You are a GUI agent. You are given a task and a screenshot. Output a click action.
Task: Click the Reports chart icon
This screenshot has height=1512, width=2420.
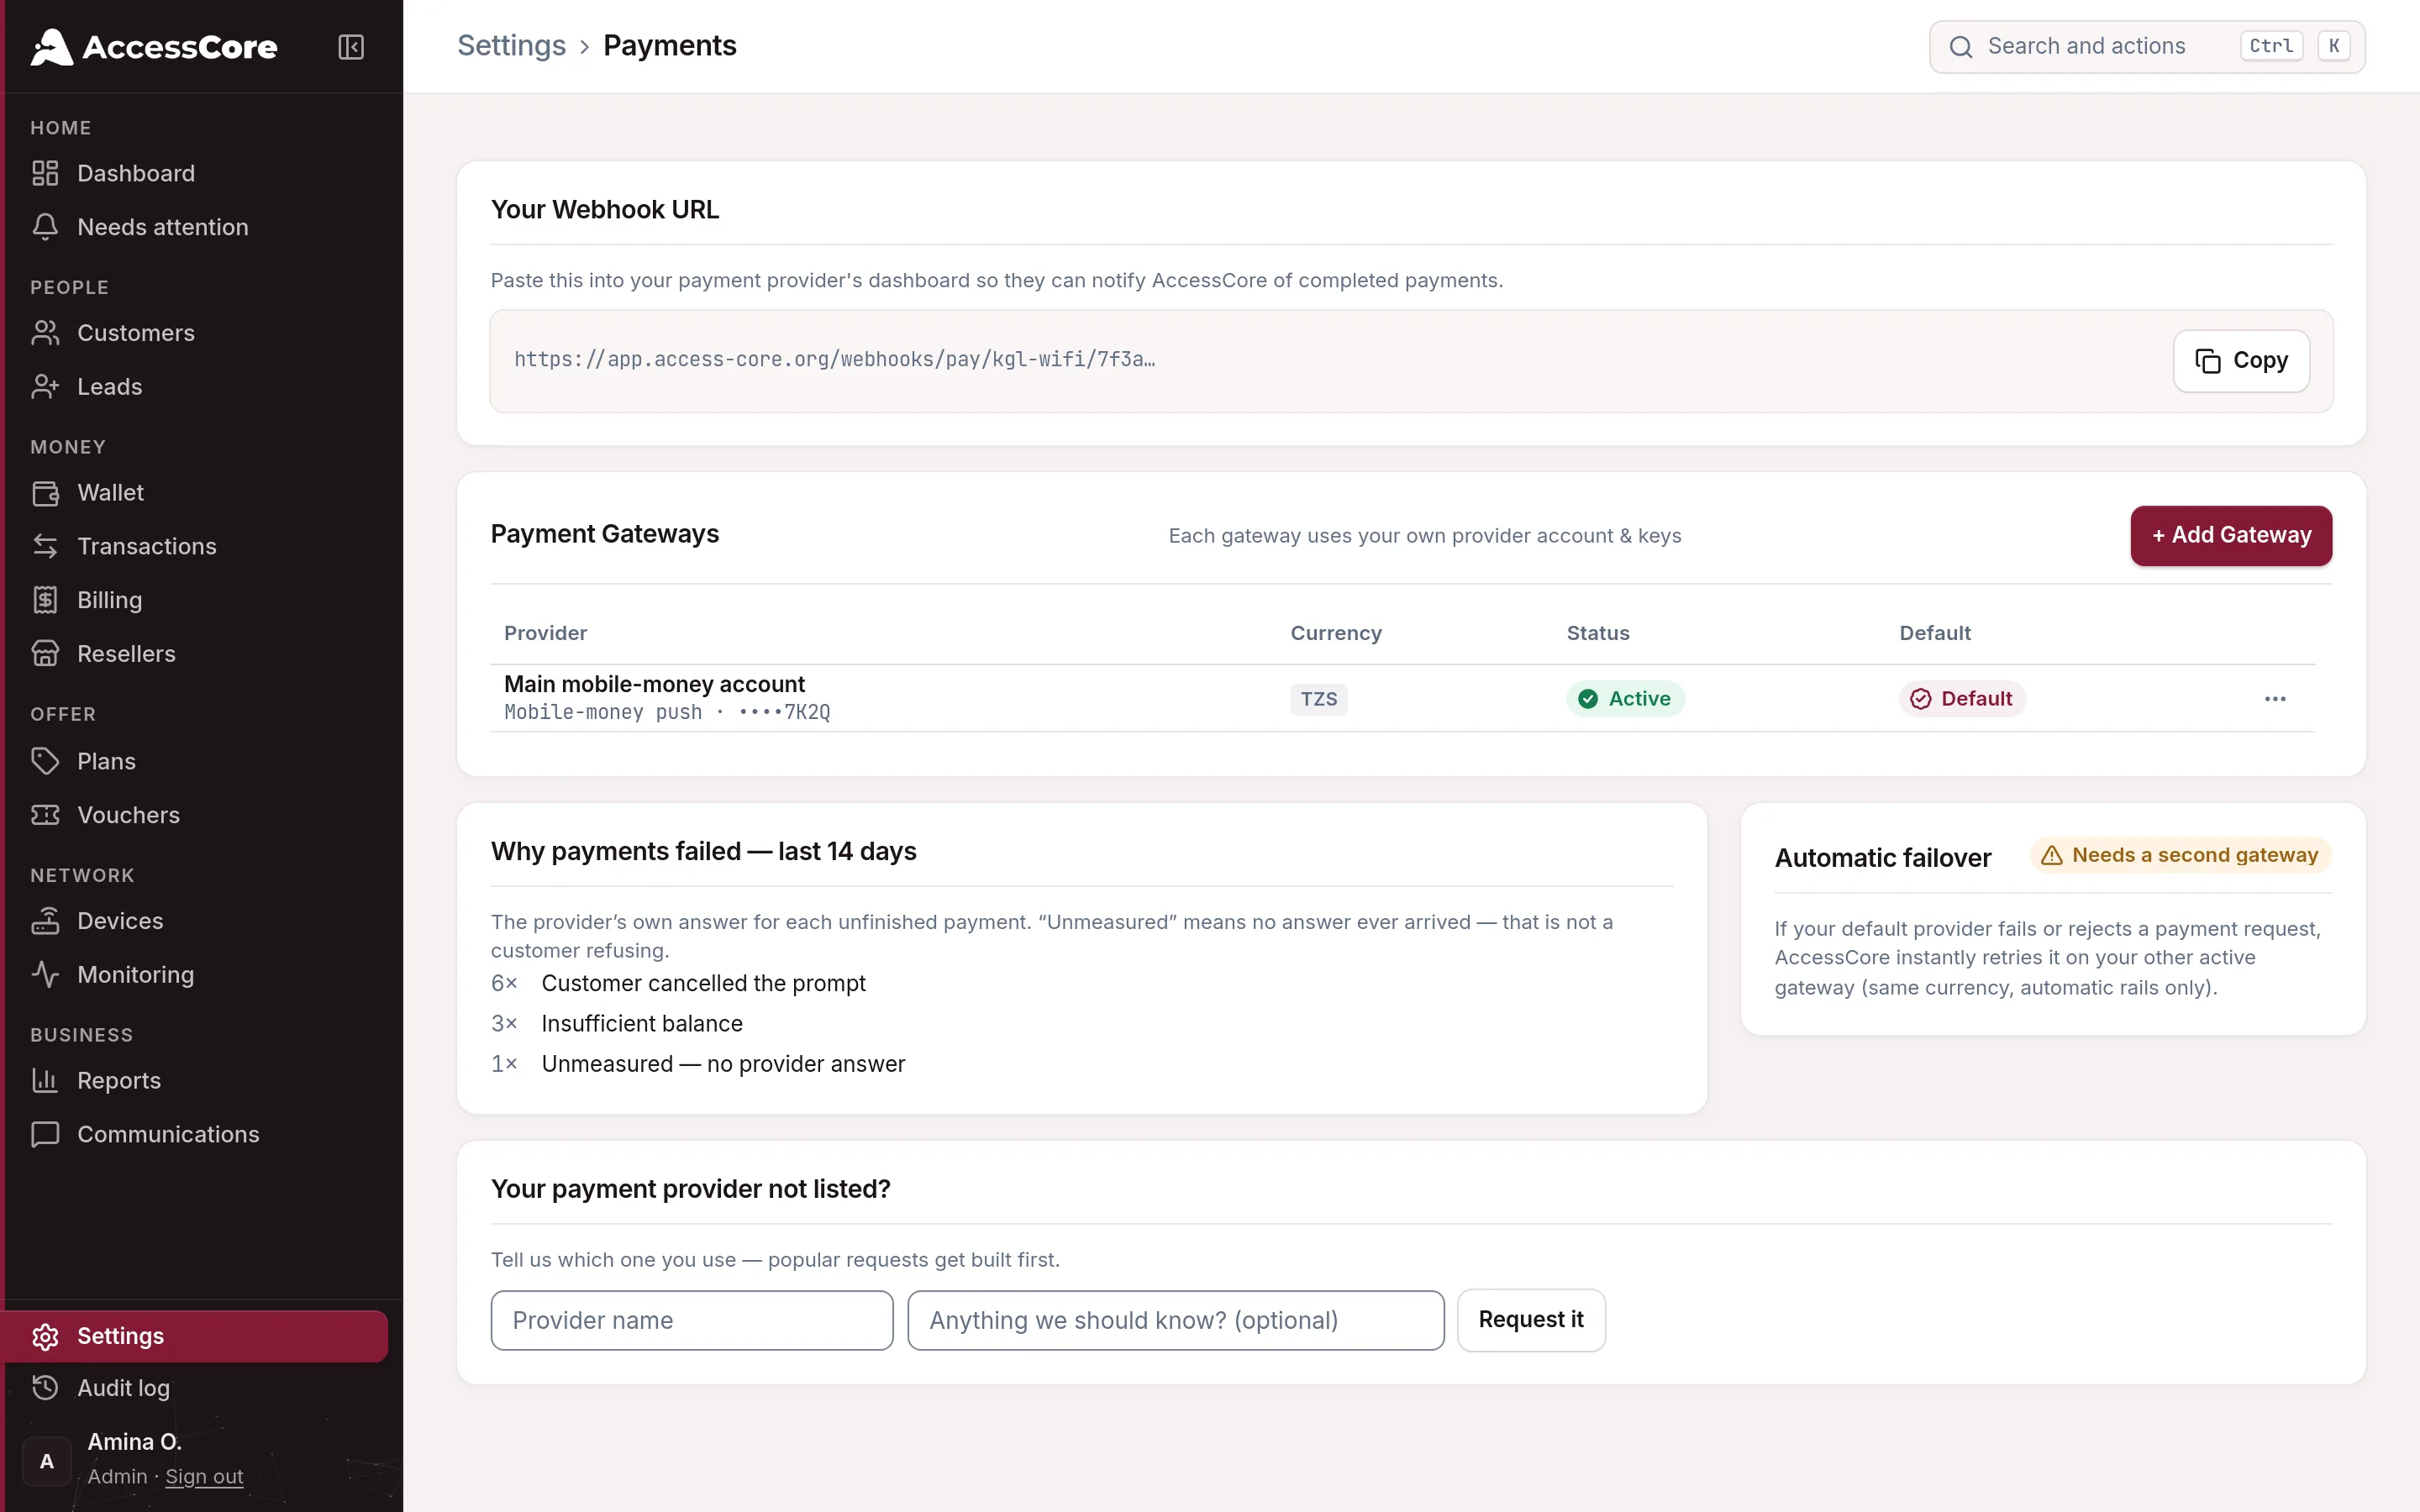[x=45, y=1081]
